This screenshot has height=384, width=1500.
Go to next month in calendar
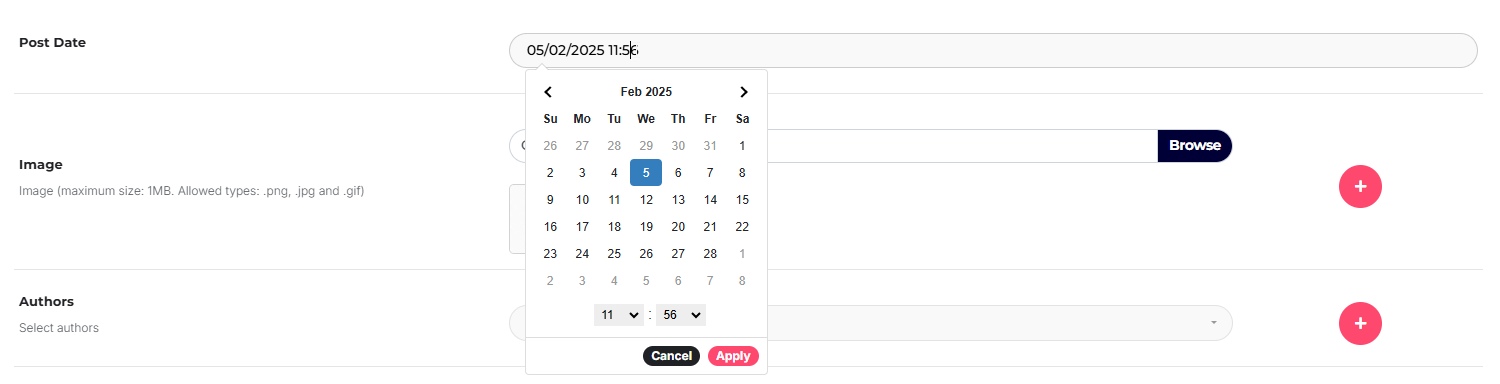(x=743, y=92)
